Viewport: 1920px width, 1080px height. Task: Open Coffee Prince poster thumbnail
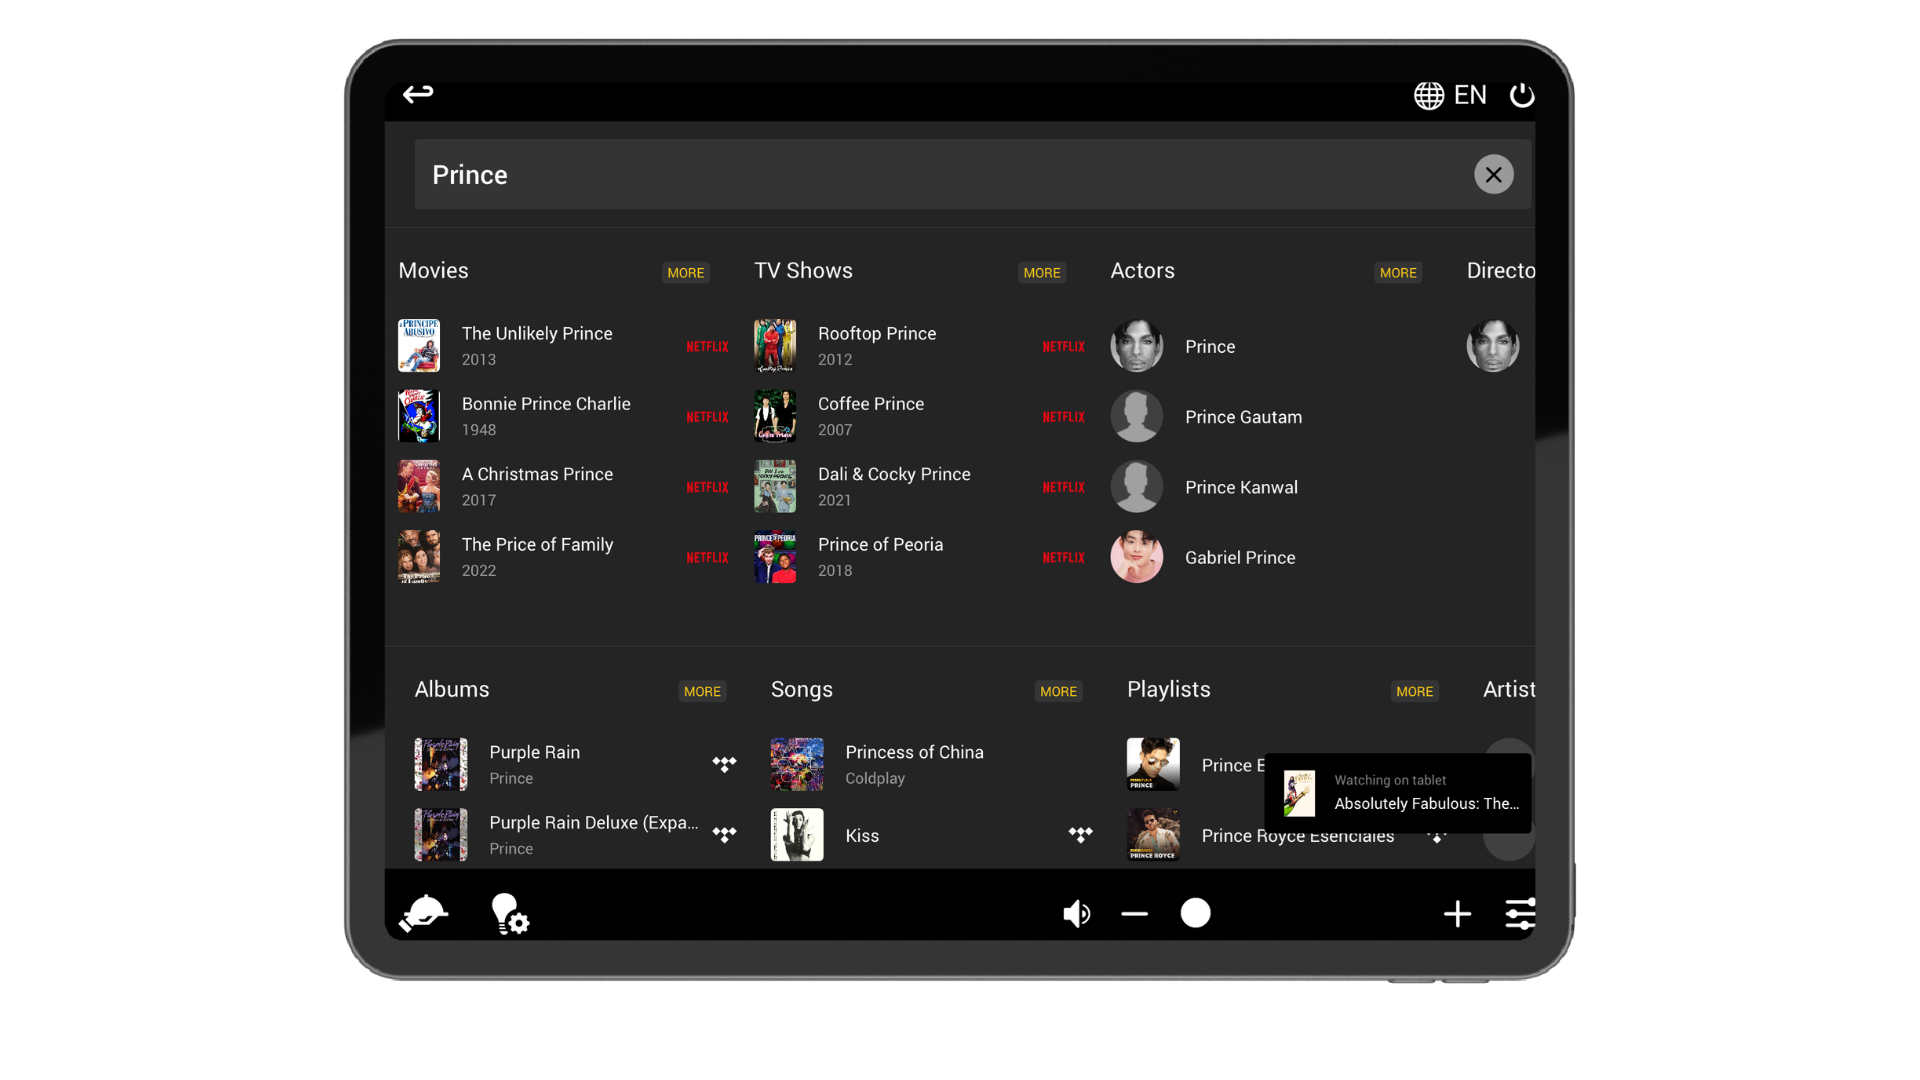pyautogui.click(x=775, y=416)
